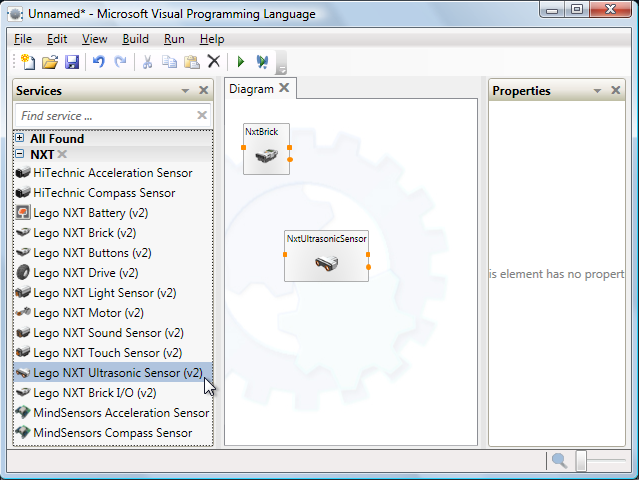Image resolution: width=639 pixels, height=480 pixels.
Task: Click the Copy toolbar icon
Action: pos(169,62)
